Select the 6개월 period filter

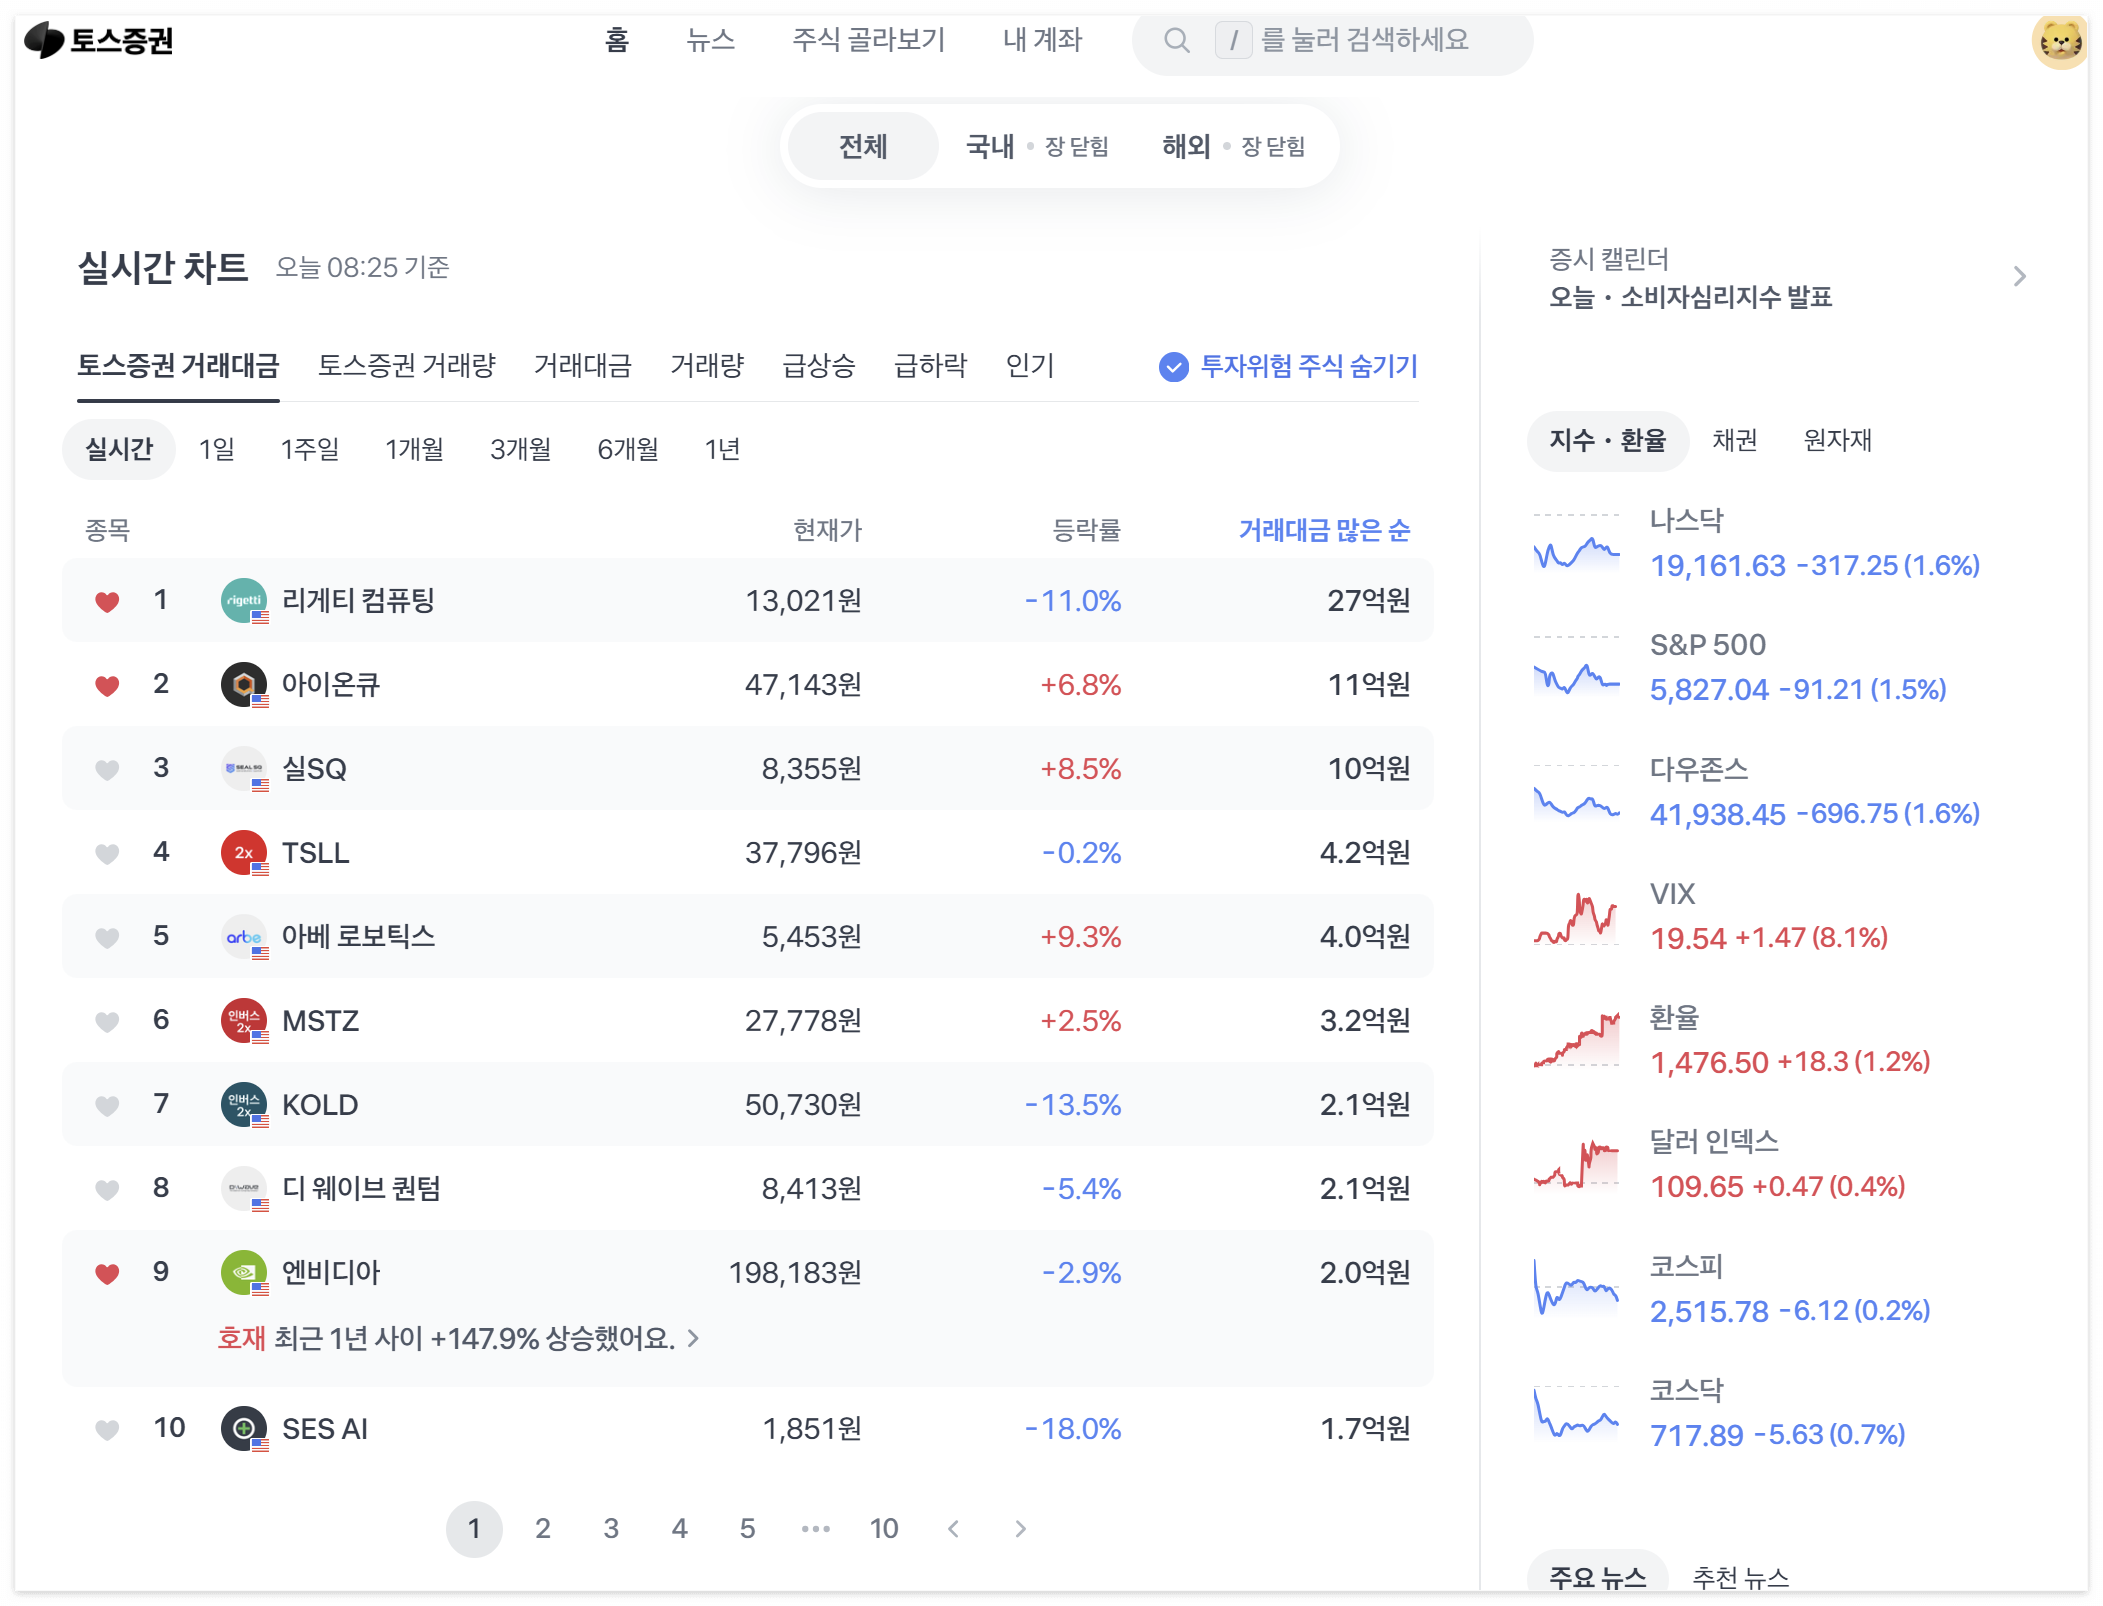pyautogui.click(x=628, y=449)
